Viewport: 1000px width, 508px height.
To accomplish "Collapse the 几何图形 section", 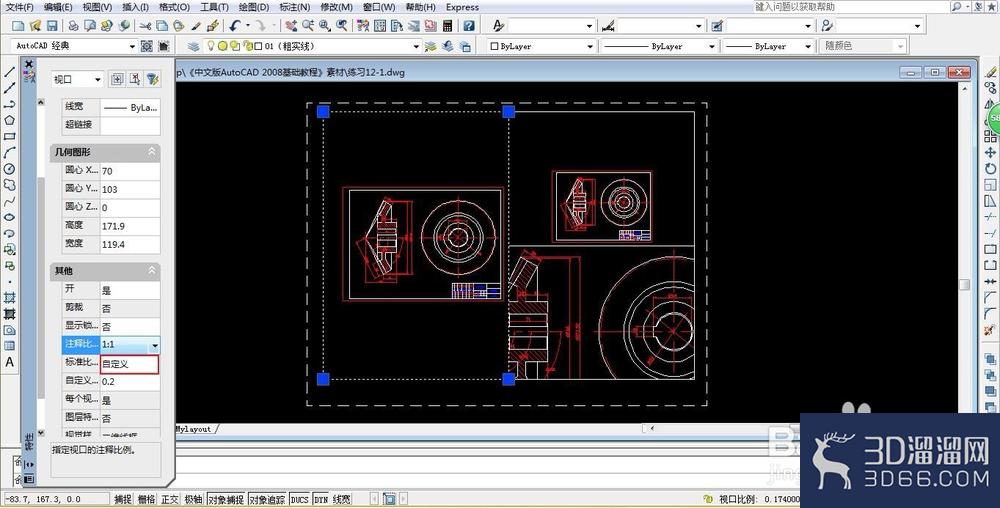I will (152, 152).
